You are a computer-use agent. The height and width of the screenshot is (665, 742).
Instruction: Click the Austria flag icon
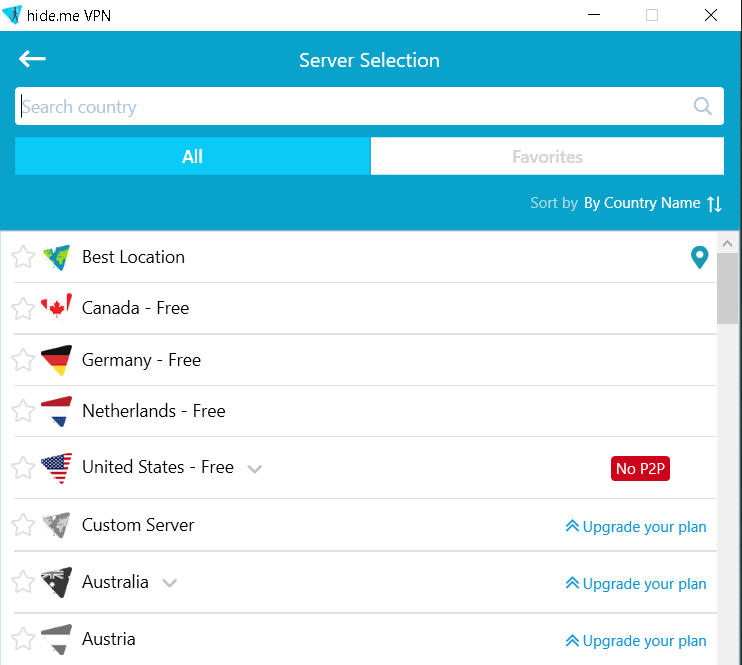coord(57,639)
